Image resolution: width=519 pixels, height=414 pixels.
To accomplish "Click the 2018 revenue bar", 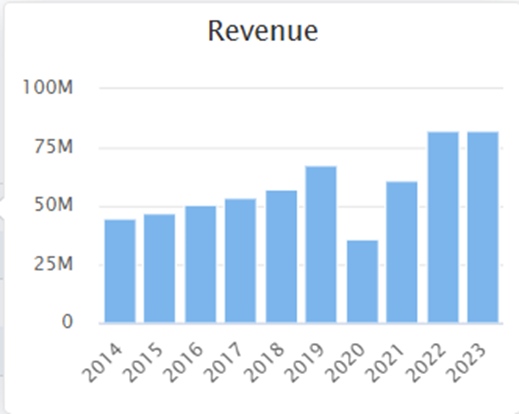I will coord(281,256).
